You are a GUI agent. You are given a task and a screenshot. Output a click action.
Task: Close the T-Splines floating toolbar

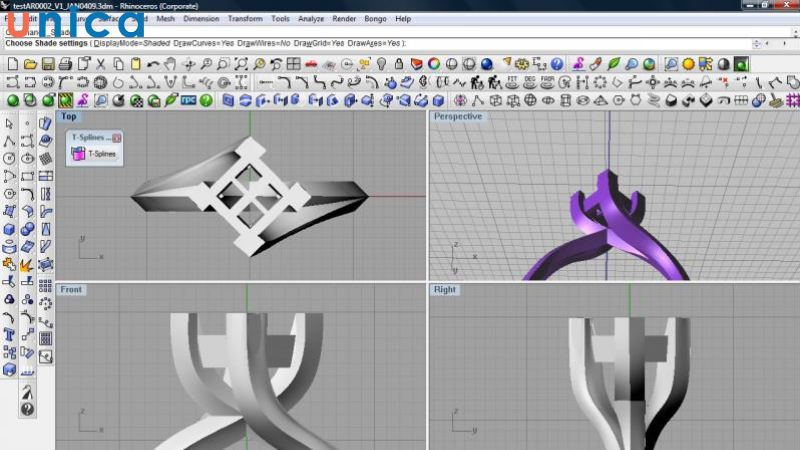tap(117, 137)
